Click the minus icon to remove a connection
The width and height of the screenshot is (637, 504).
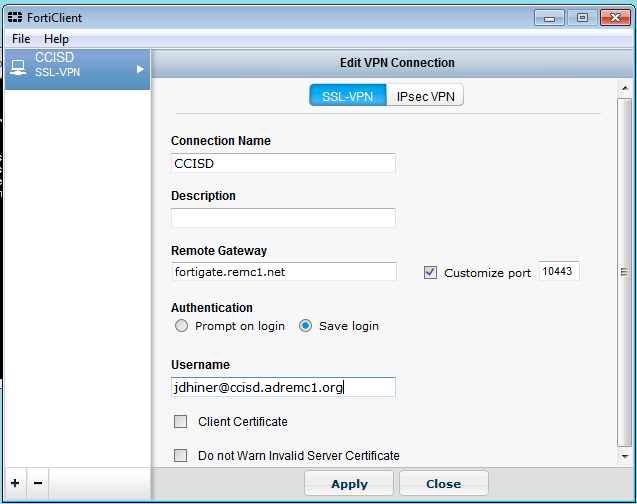coord(38,483)
